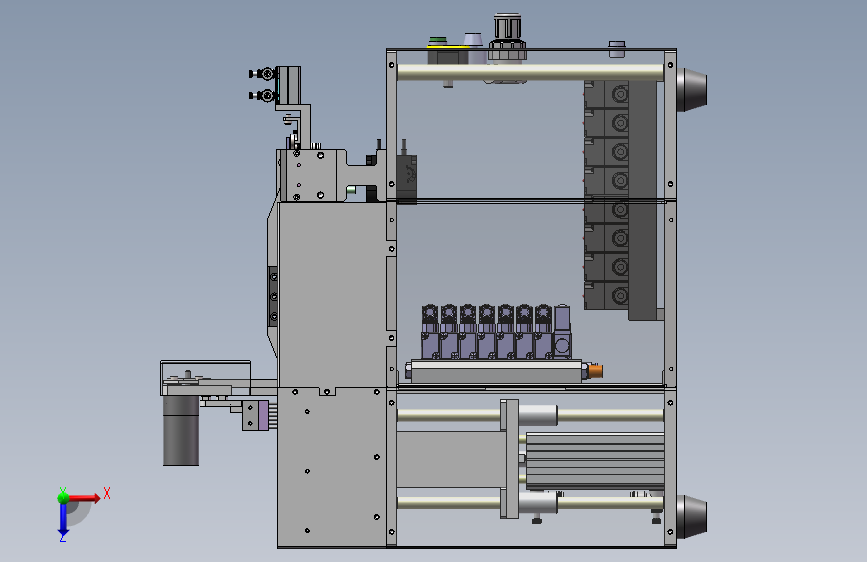The image size is (867, 562).
Task: Select the orange fitting on the valve manifold
Action: click(x=595, y=371)
